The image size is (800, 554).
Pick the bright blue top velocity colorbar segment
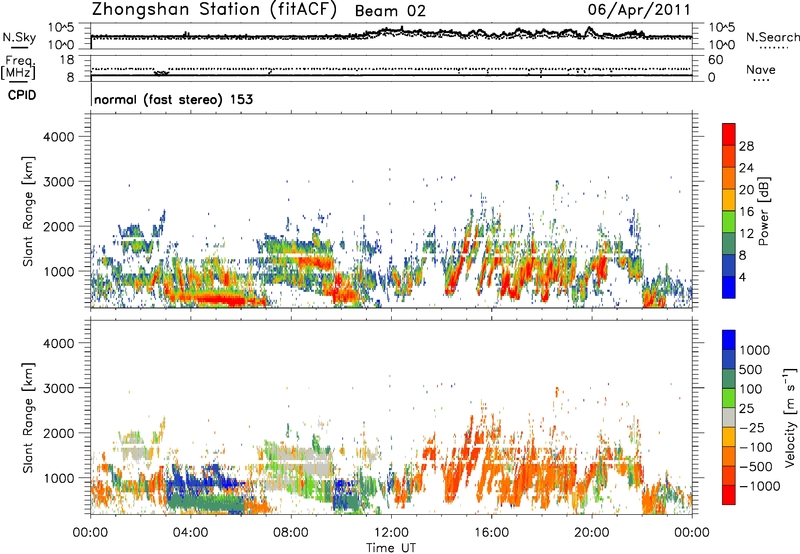tap(729, 340)
